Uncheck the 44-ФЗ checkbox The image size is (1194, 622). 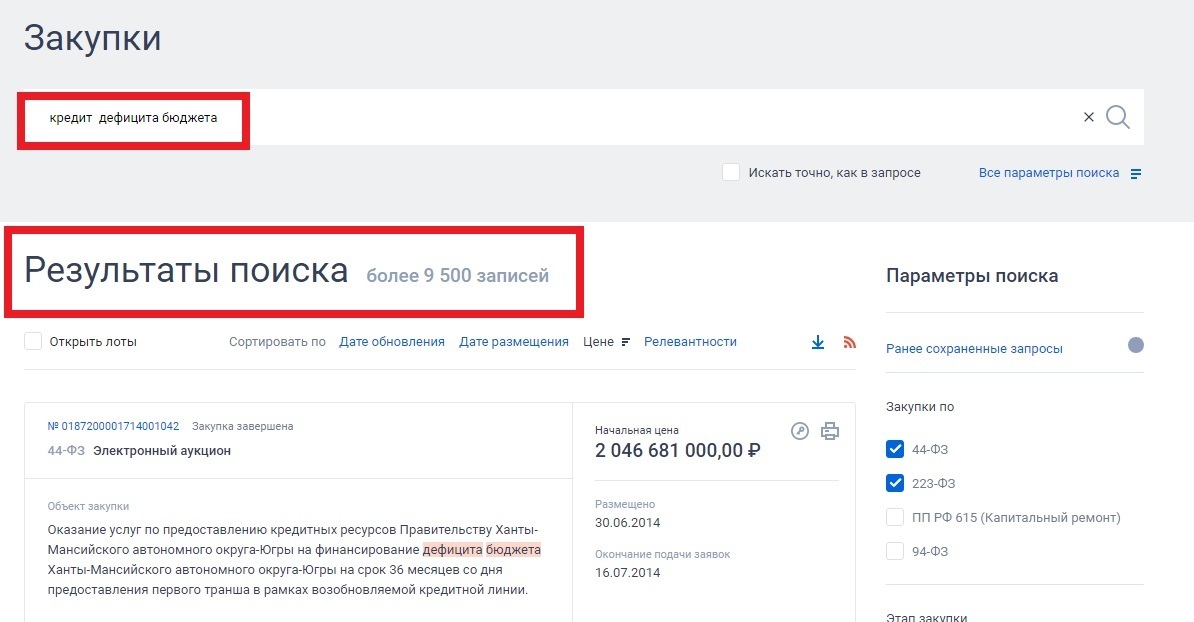click(895, 449)
